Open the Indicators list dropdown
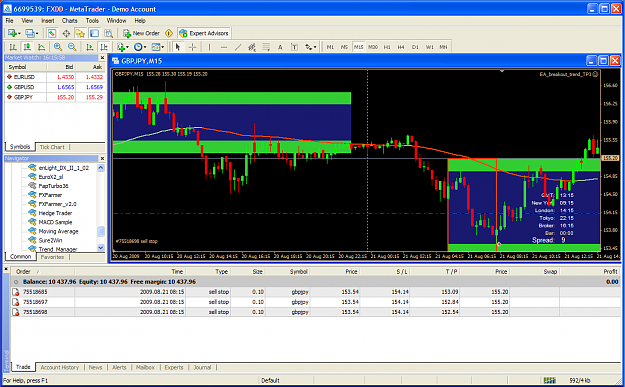Screen dimensions: 625x387 click(122, 47)
